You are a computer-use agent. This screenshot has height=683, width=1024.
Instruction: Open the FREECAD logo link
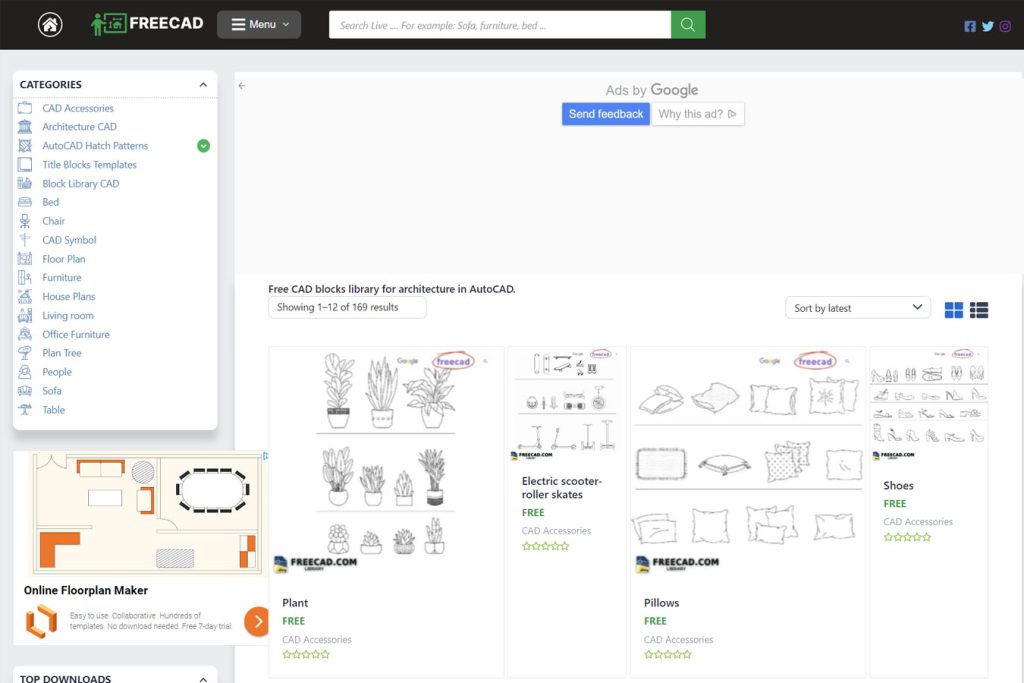click(148, 24)
